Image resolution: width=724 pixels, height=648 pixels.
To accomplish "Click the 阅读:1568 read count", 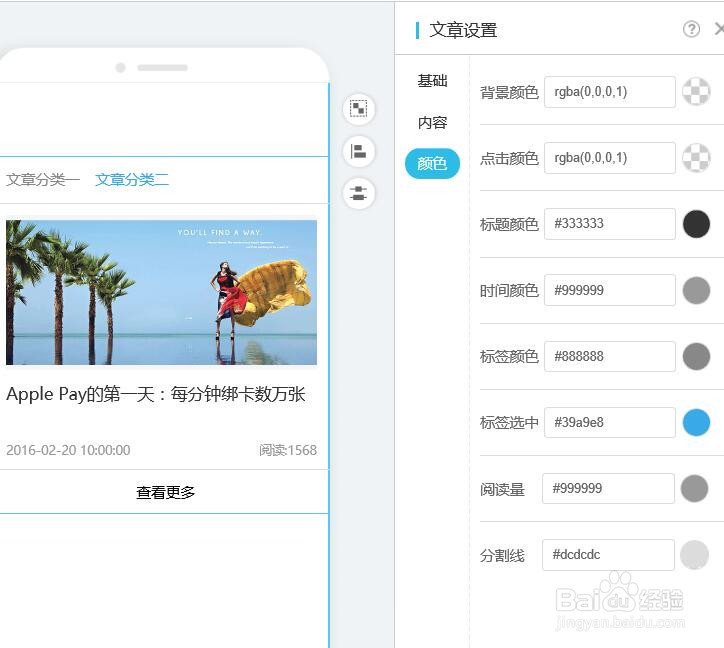I will pos(288,450).
